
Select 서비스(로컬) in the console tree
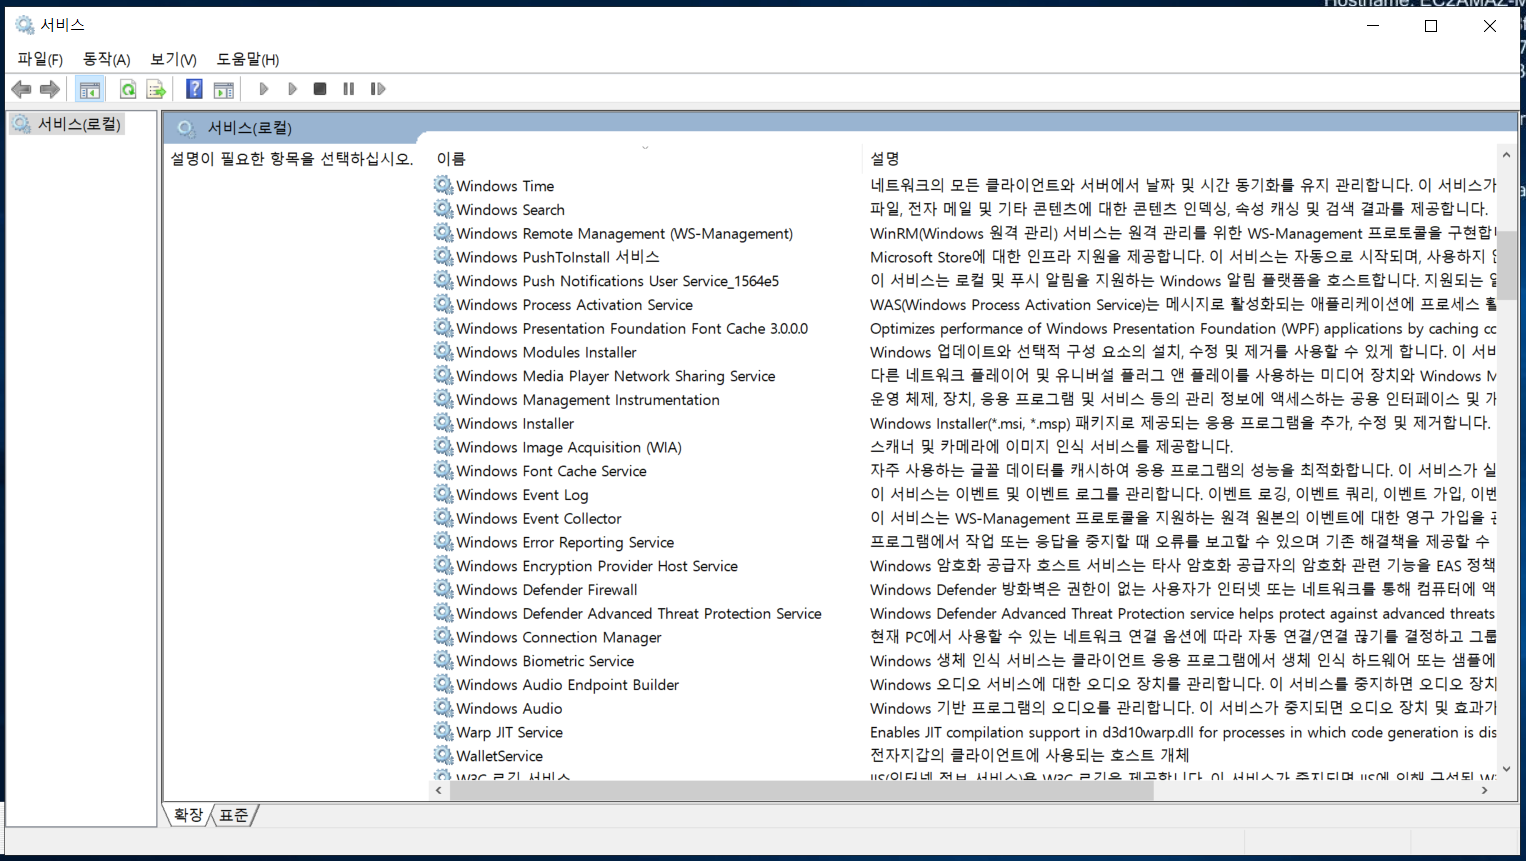[79, 124]
